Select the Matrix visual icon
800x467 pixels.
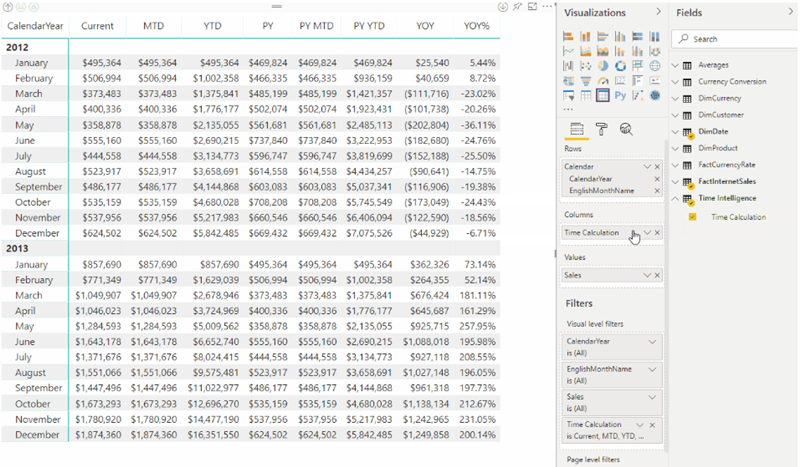point(602,96)
